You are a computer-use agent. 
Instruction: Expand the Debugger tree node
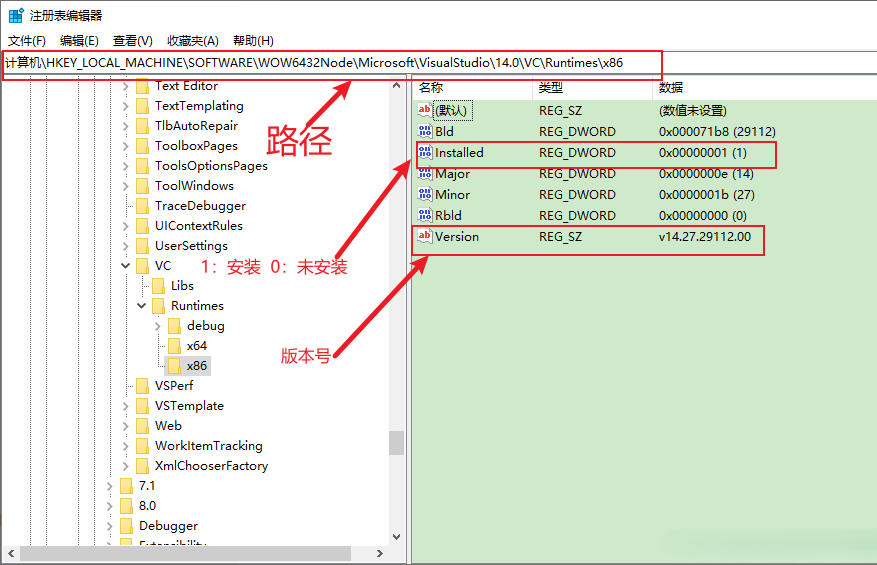click(110, 526)
